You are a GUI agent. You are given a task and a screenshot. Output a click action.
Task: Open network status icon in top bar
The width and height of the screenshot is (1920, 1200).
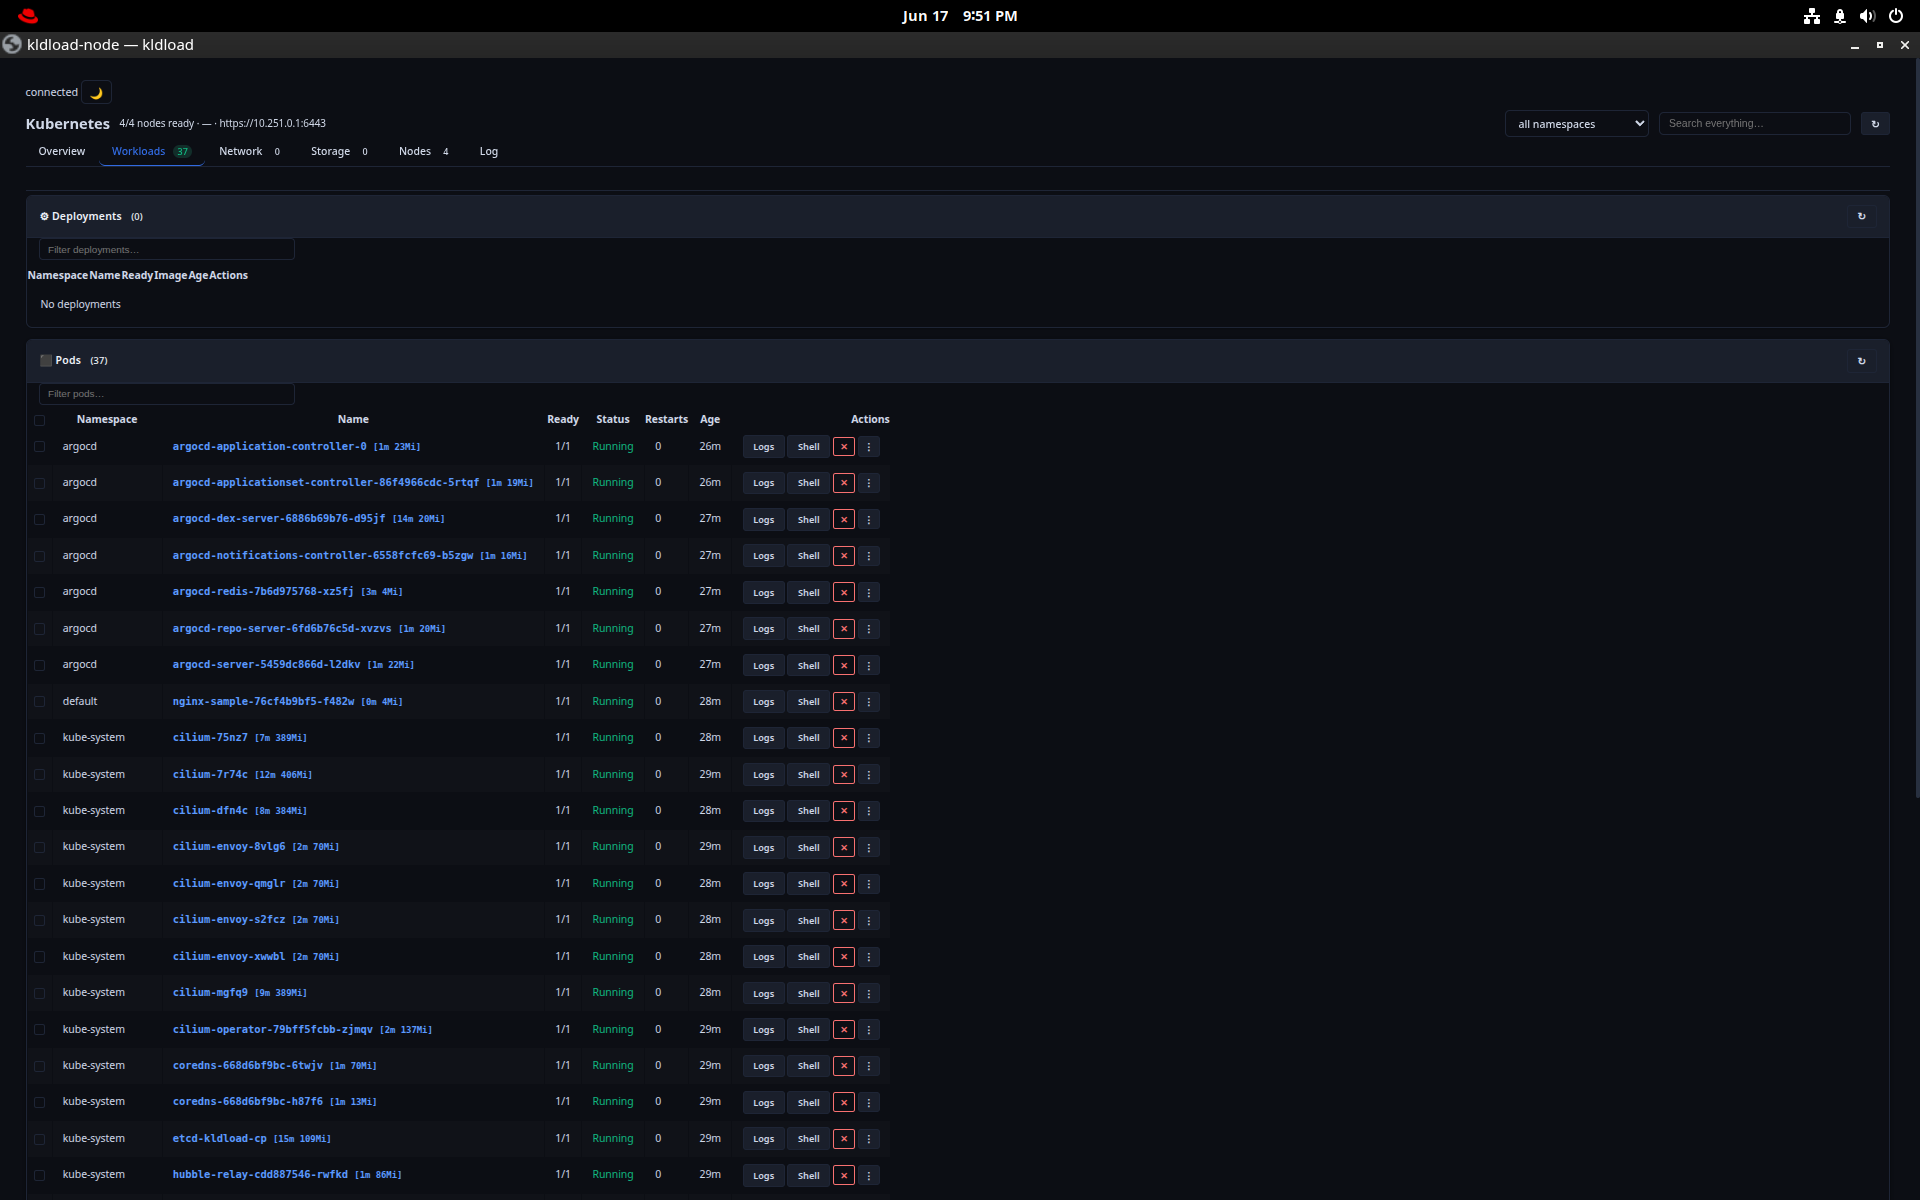(x=1812, y=16)
